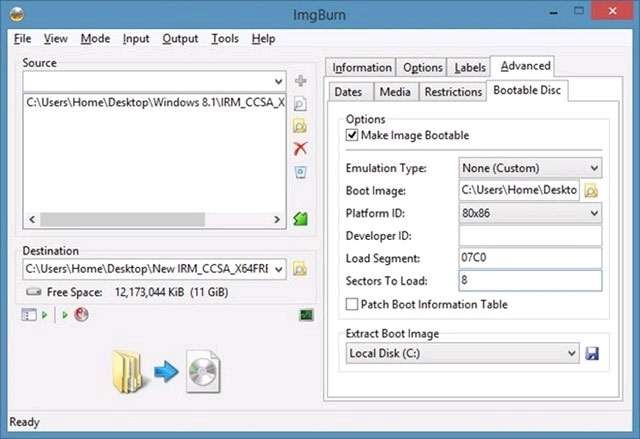Open the Mode menu
Image resolution: width=640 pixels, height=439 pixels.
pyautogui.click(x=95, y=38)
